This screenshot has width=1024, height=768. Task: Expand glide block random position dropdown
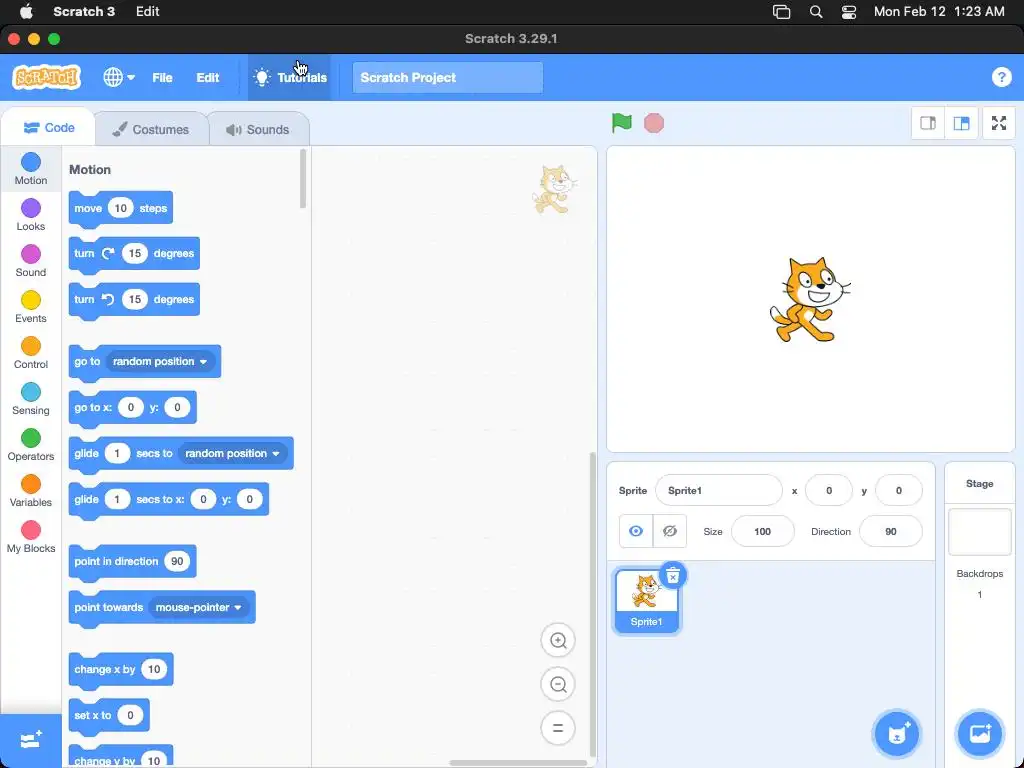pos(232,453)
